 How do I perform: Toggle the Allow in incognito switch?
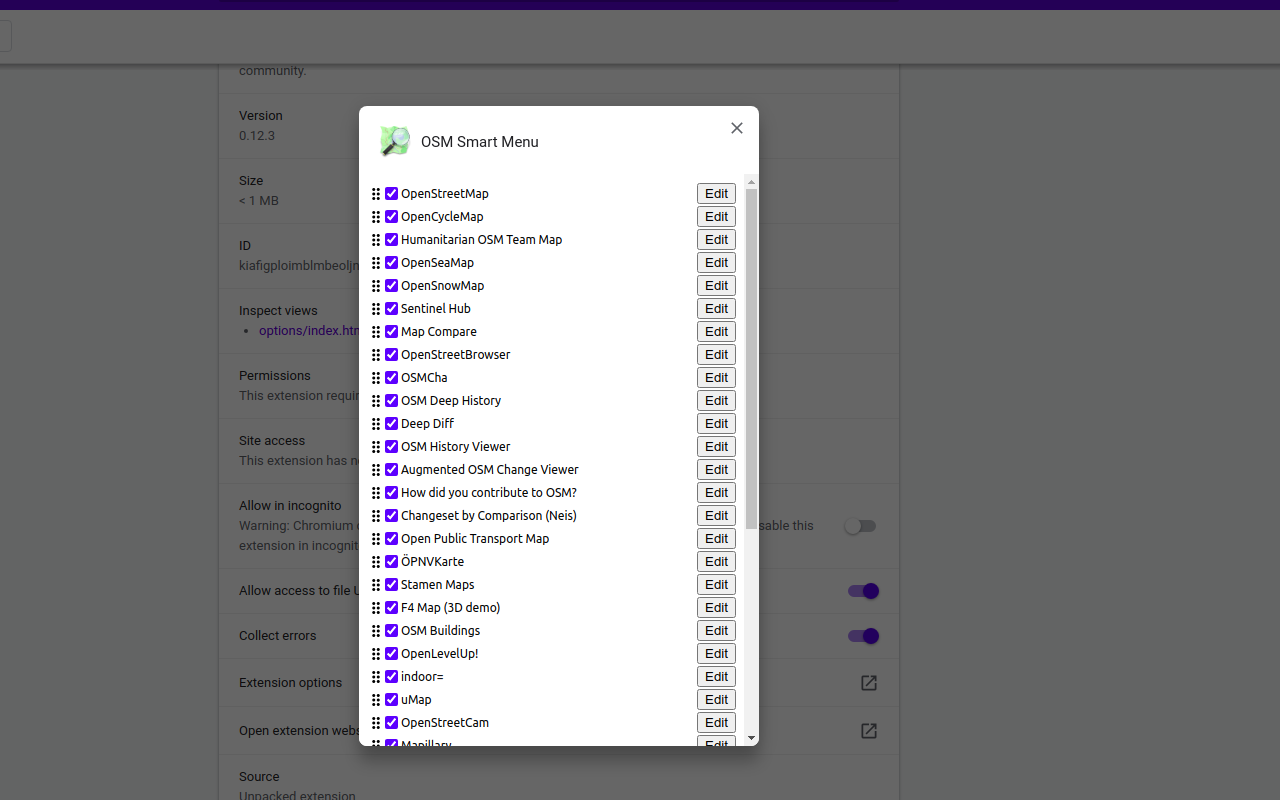[861, 526]
